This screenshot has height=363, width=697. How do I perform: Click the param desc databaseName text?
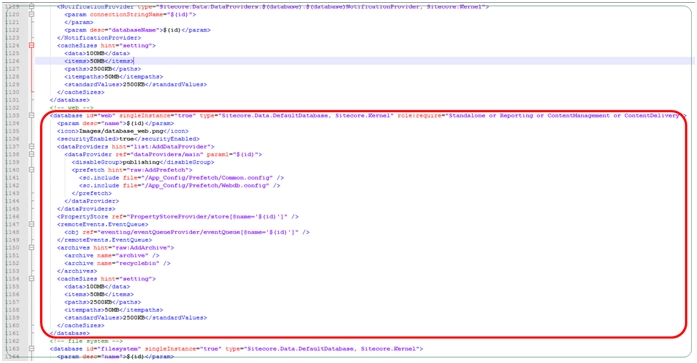pos(137,30)
